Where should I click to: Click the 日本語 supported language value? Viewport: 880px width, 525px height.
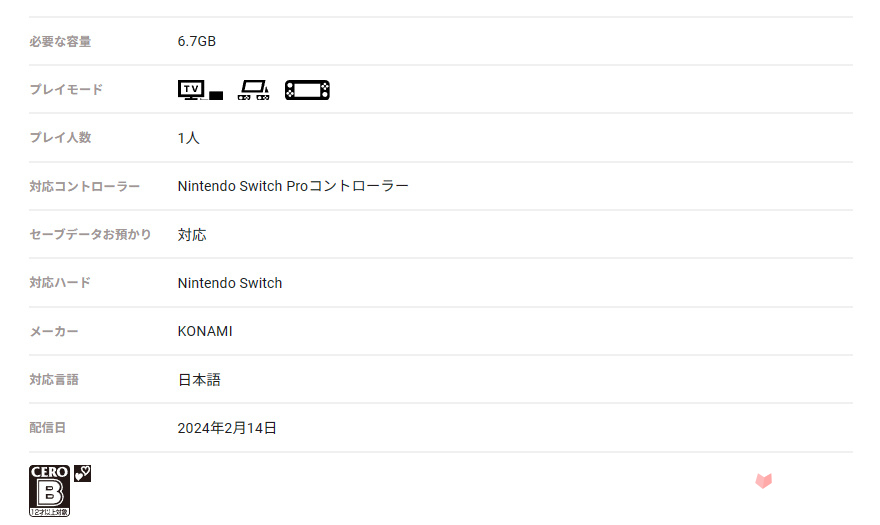pos(199,380)
